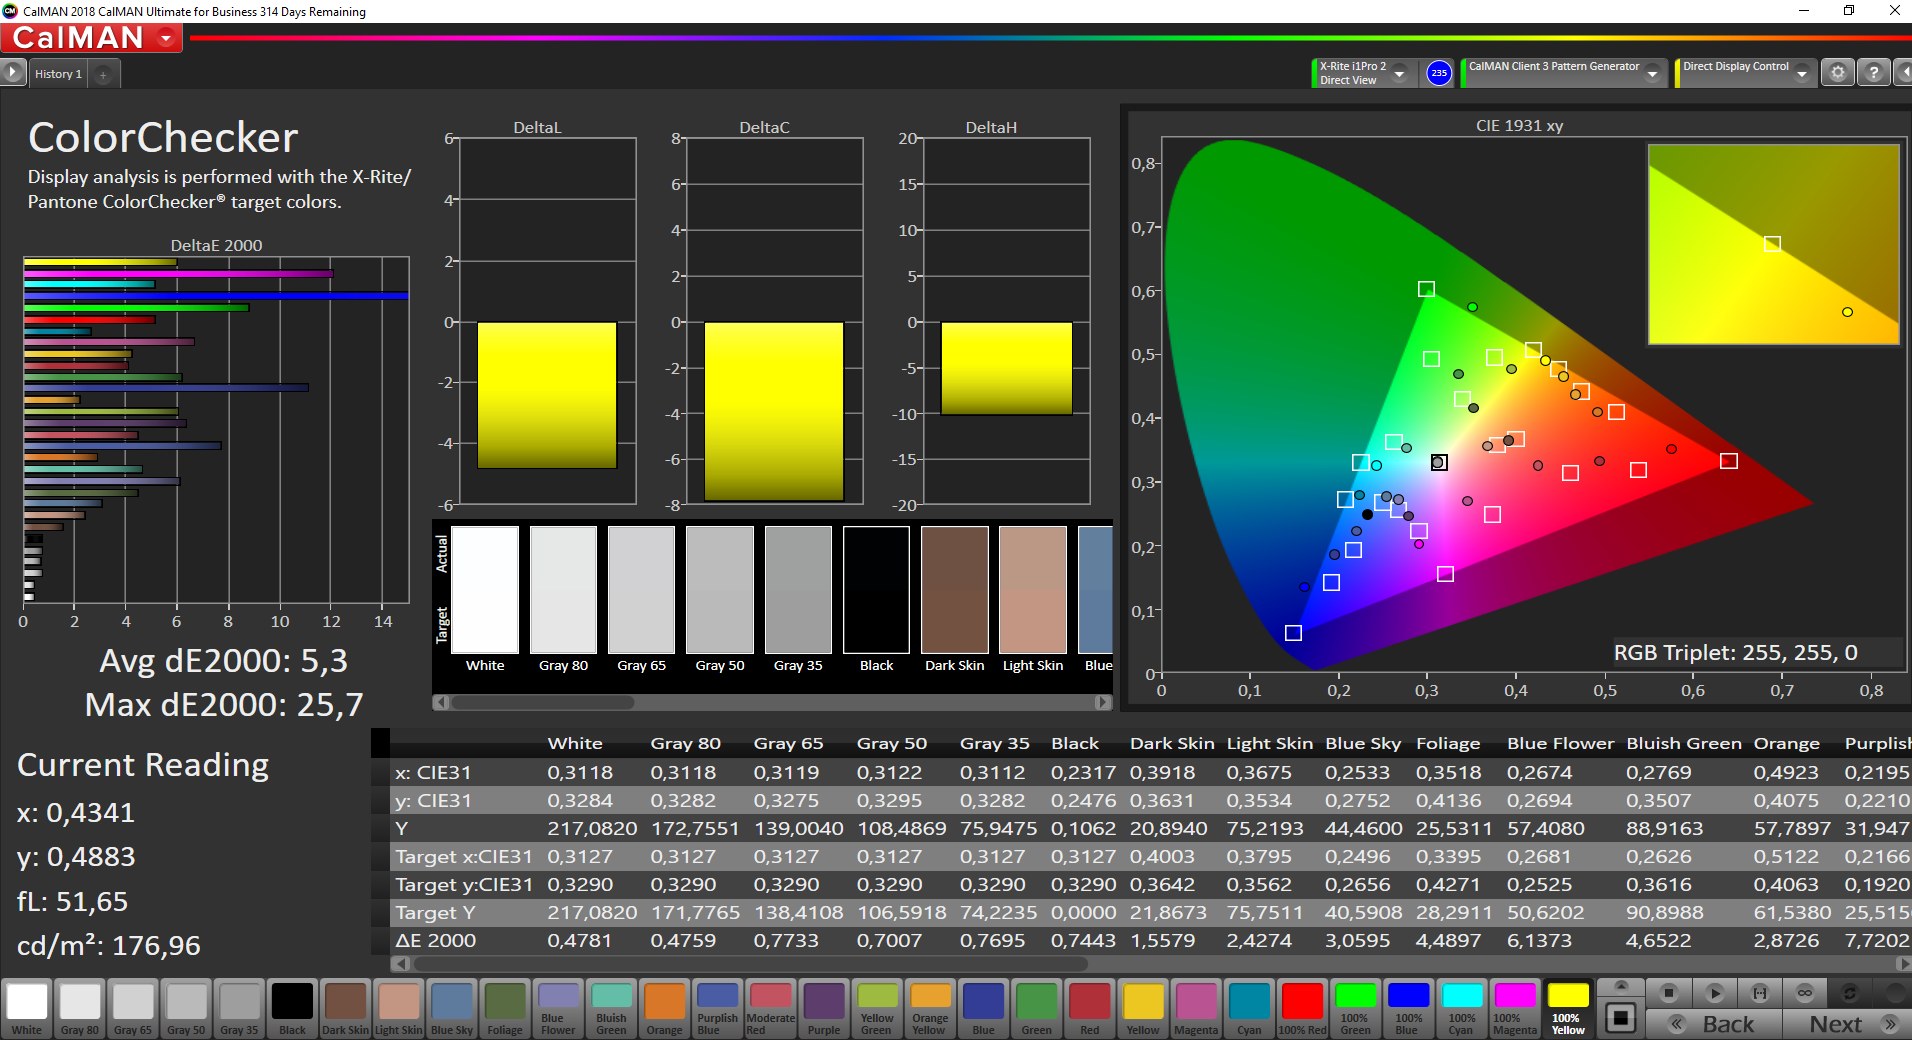This screenshot has width=1912, height=1040.
Task: Select the 100% Blue patch button
Action: pos(1408,1008)
